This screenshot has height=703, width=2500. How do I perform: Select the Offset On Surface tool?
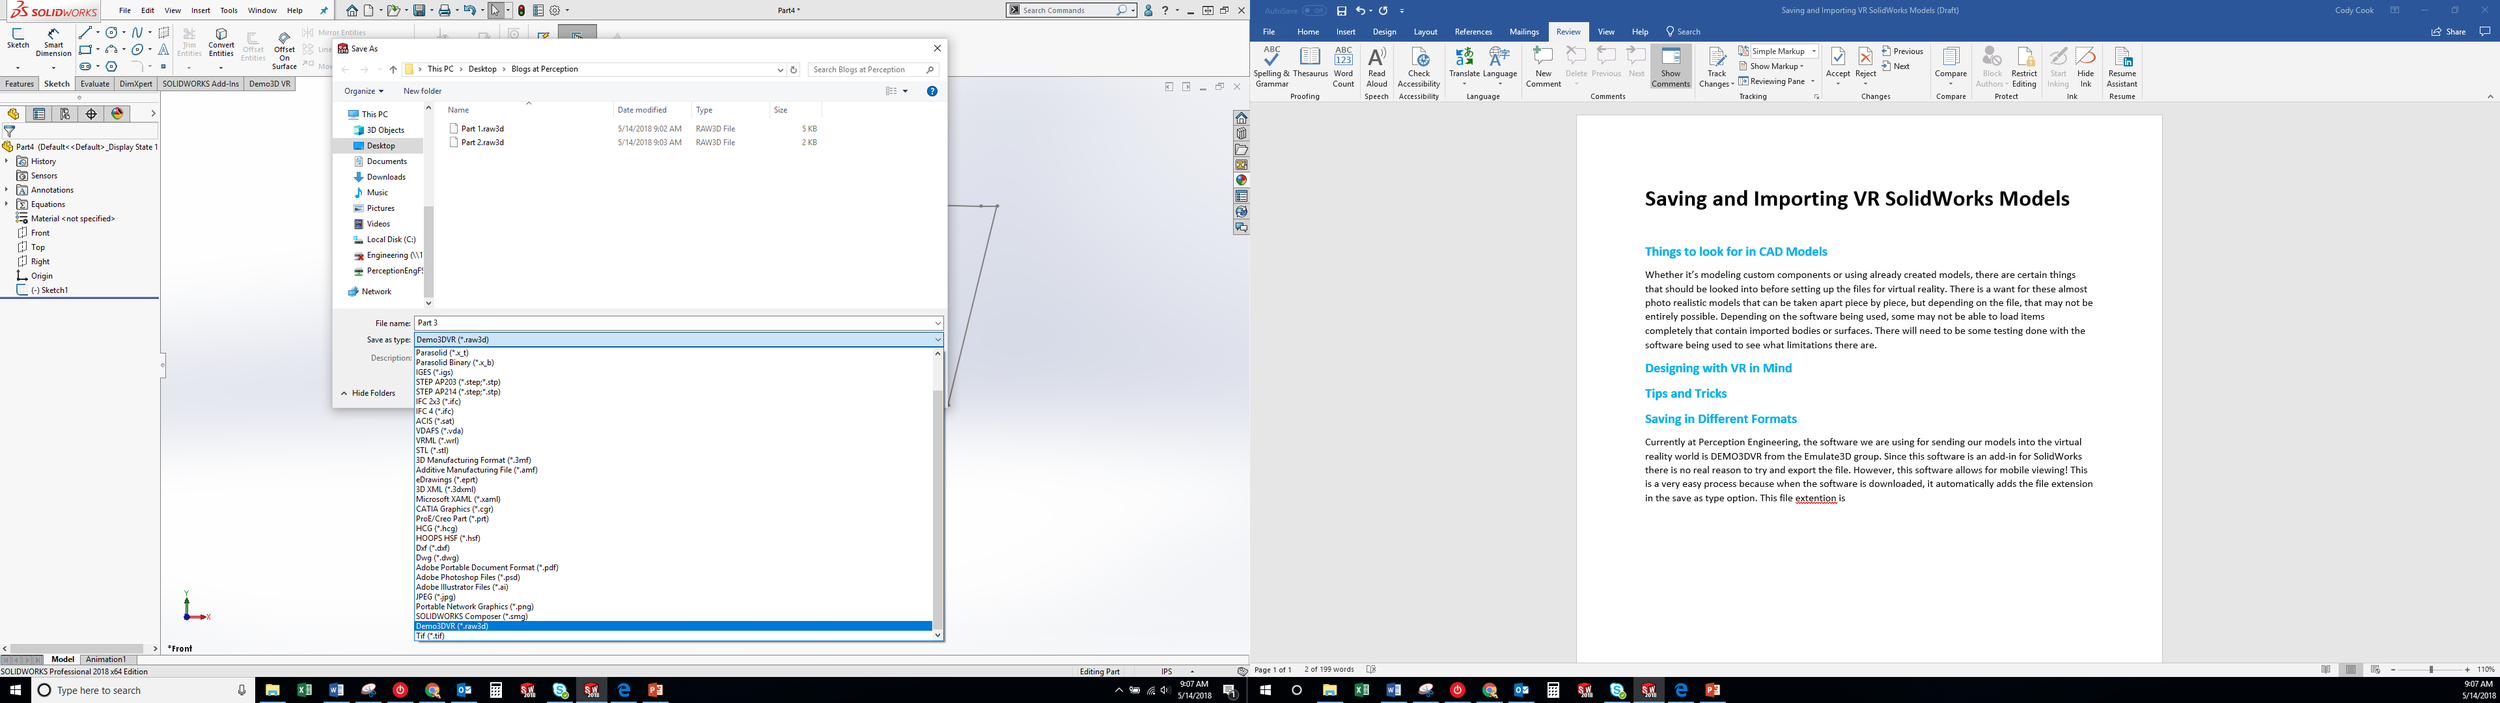pos(284,50)
